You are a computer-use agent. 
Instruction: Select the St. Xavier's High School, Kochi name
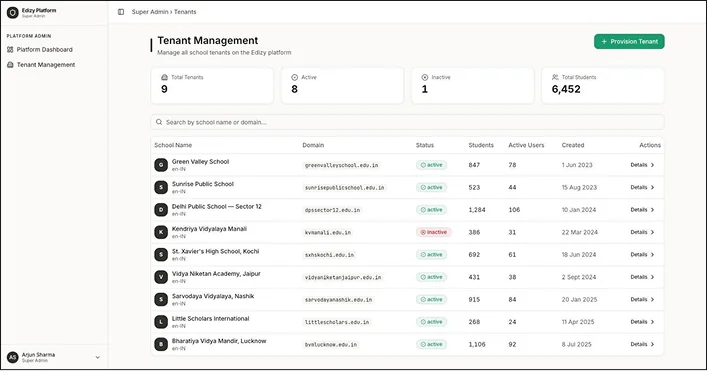(216, 252)
